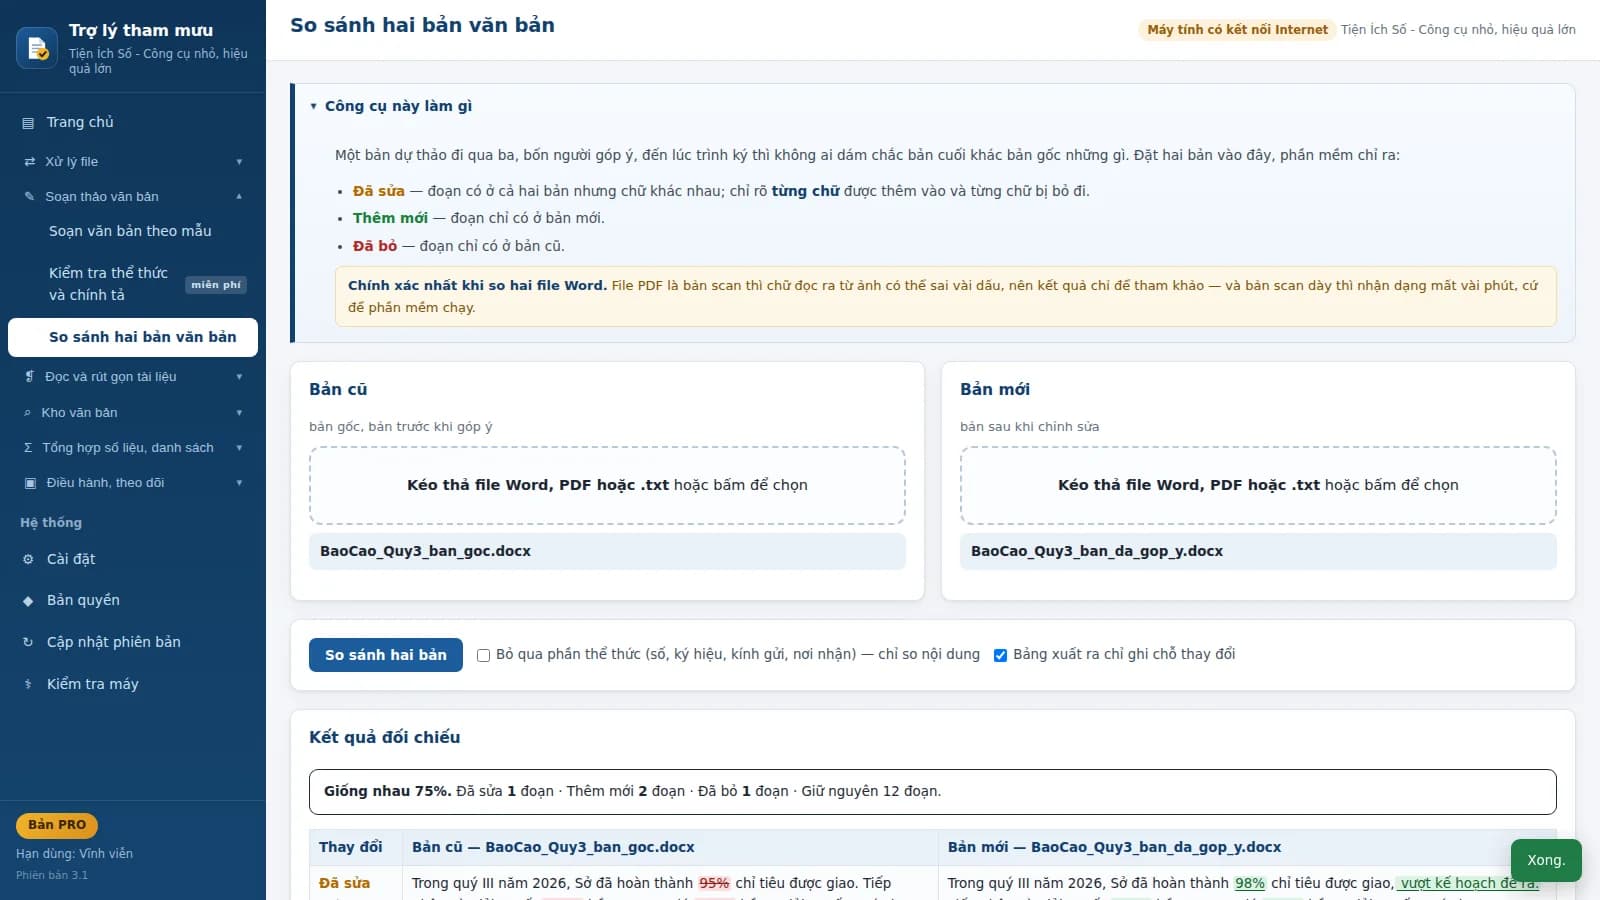Click the miễn phí tag
Viewport: 1600px width, 900px height.
(x=216, y=285)
